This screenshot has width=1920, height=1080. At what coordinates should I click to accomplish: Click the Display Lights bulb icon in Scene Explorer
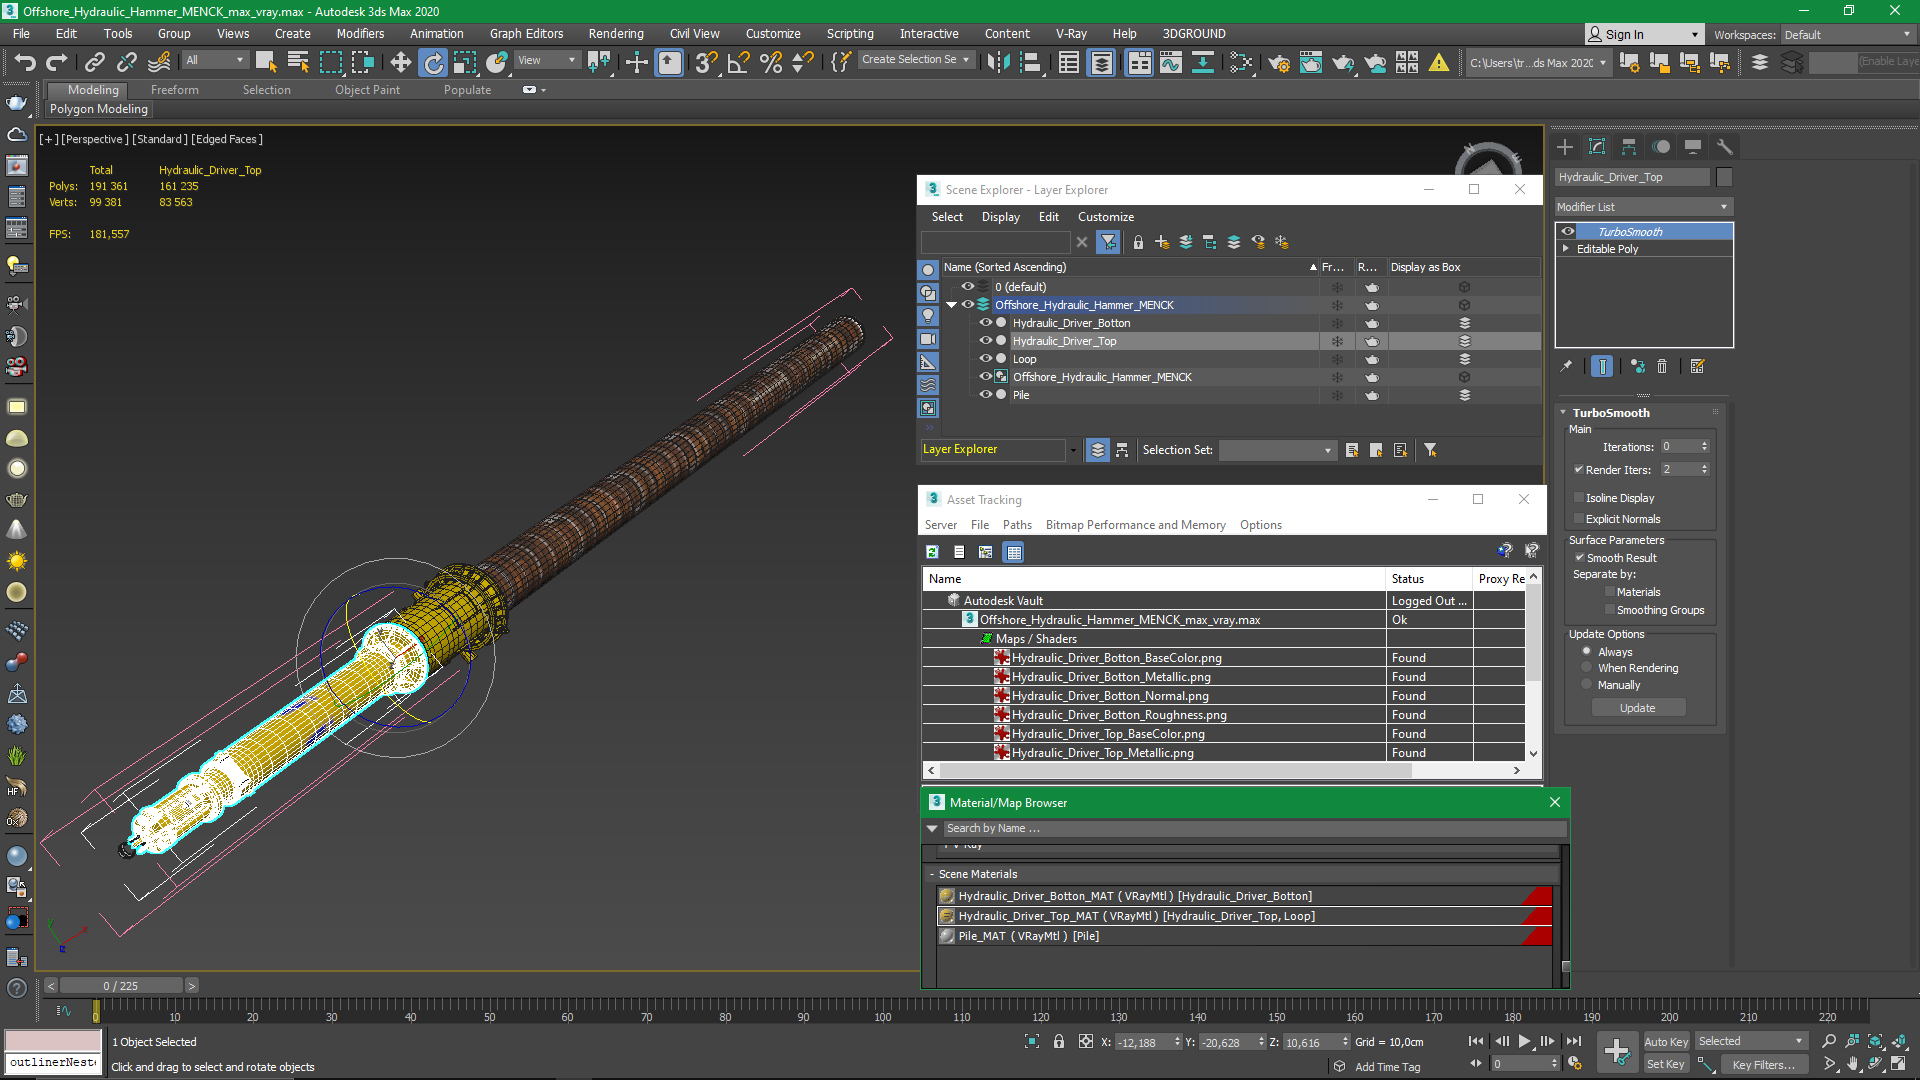928,316
